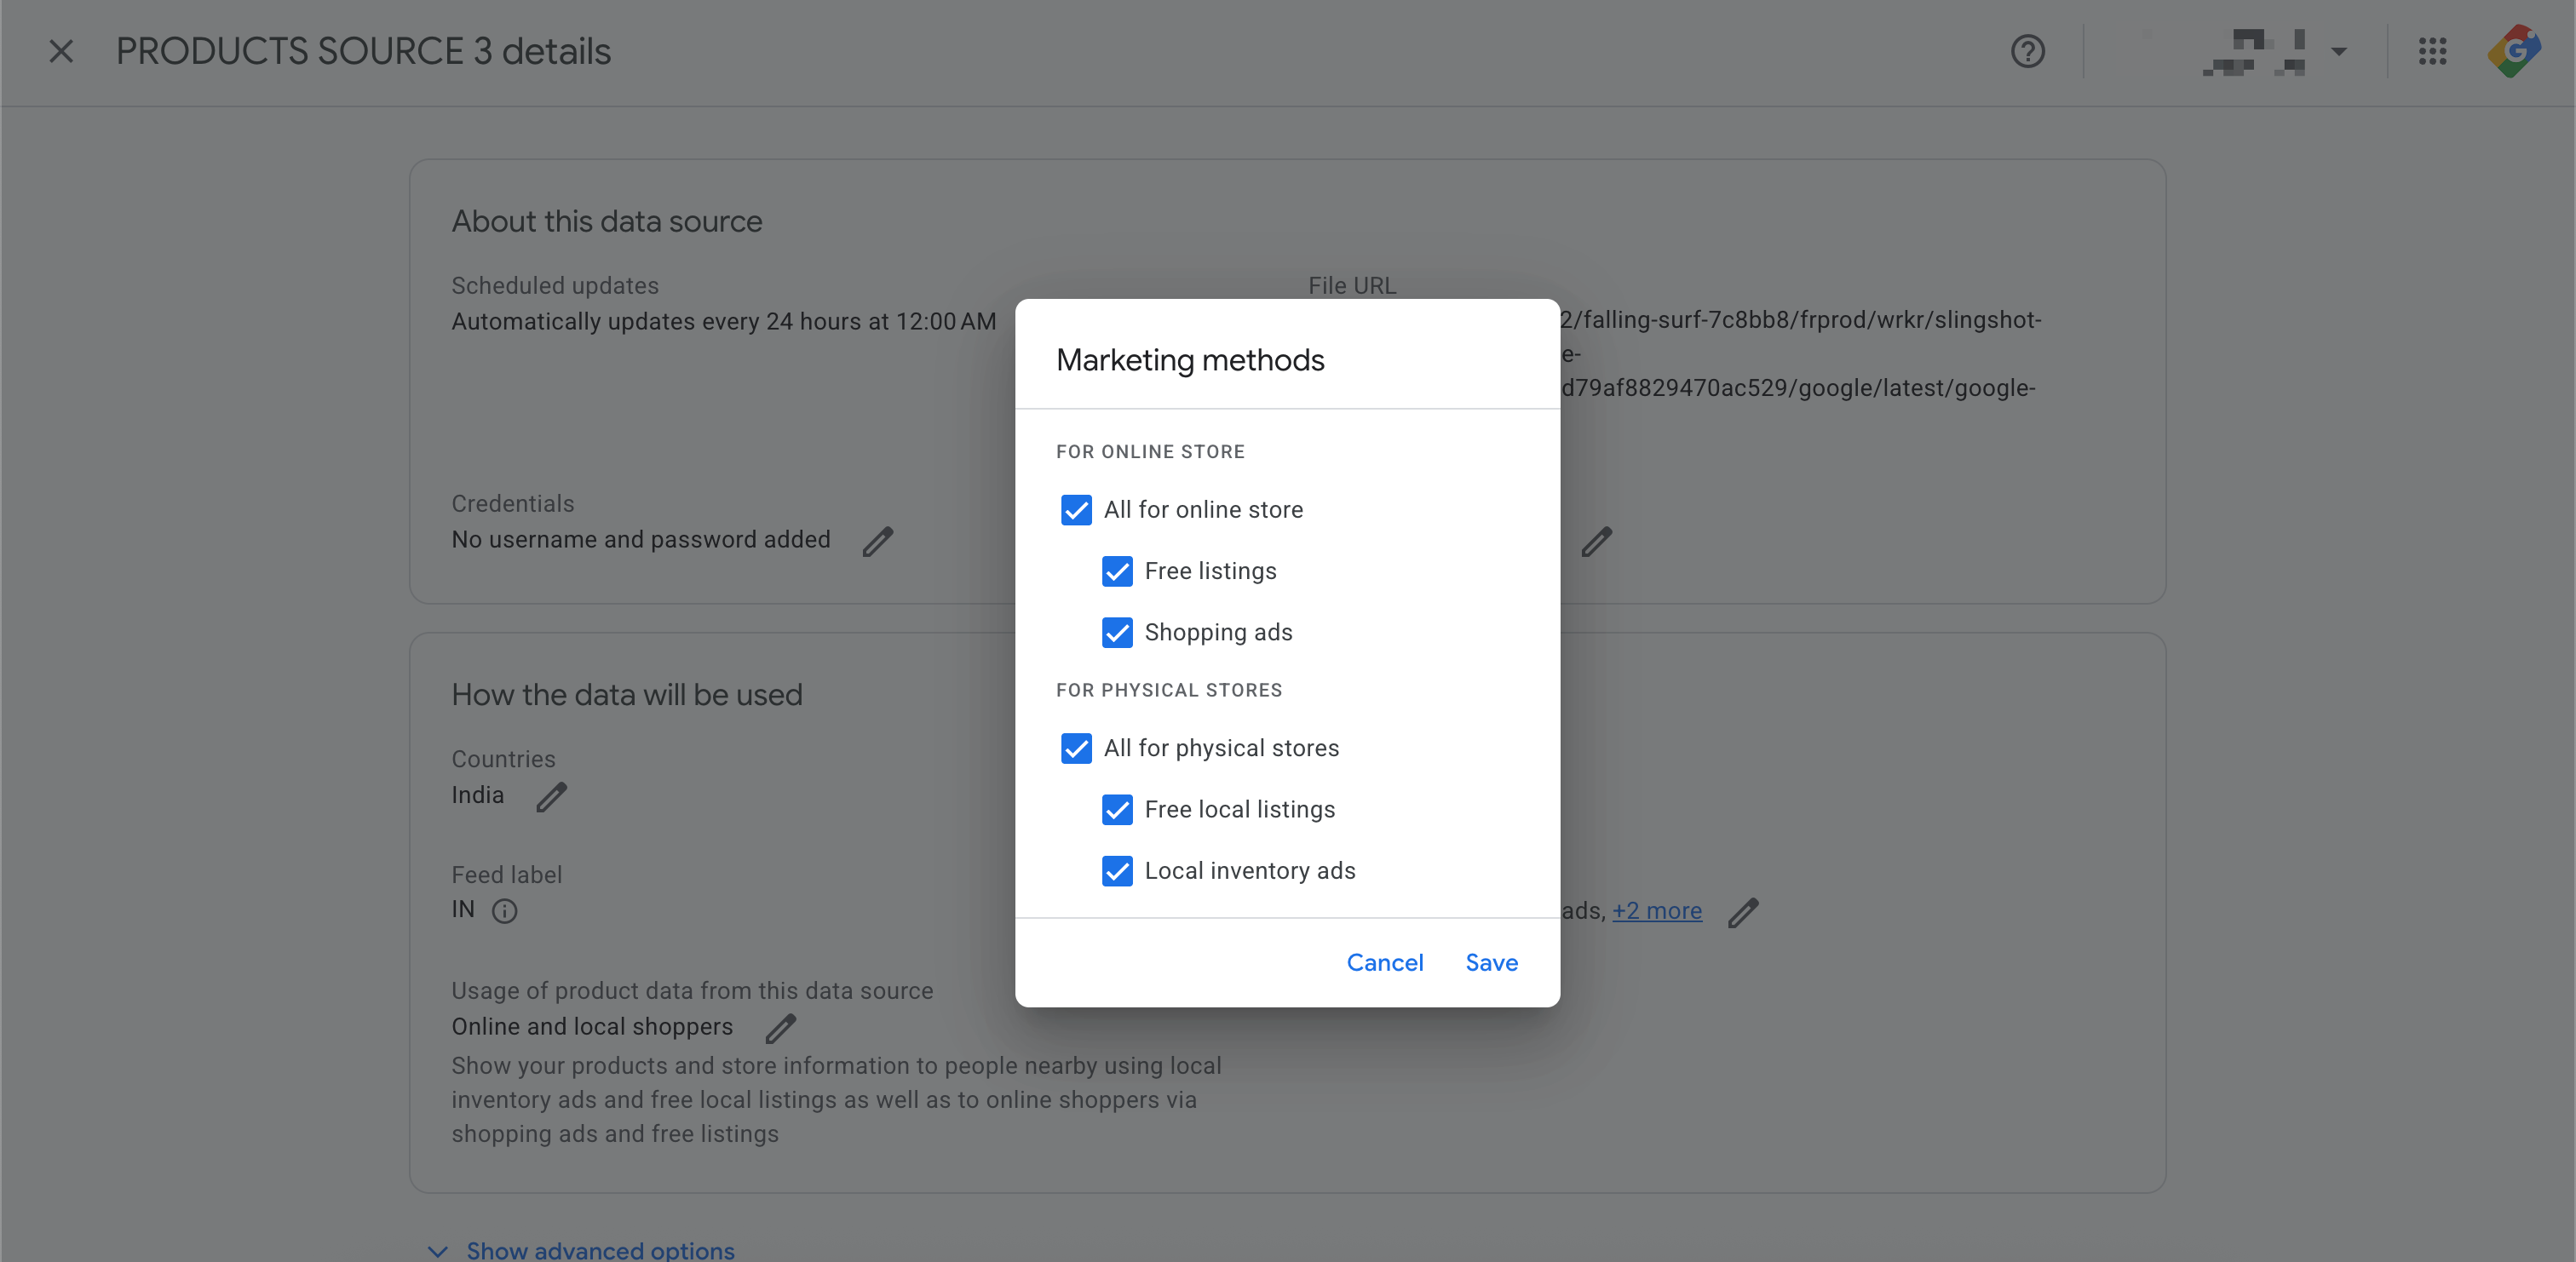Click pencil next to +2 more

point(1742,912)
